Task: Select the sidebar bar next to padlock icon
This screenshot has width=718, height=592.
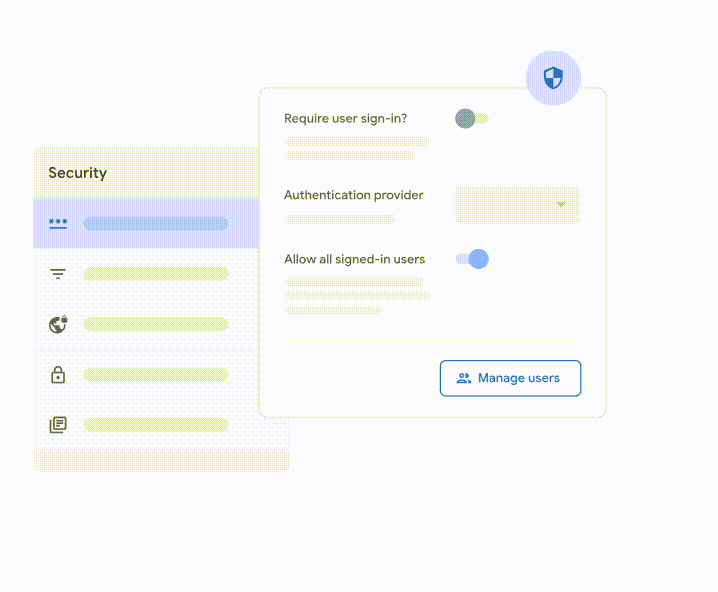Action: [x=155, y=375]
